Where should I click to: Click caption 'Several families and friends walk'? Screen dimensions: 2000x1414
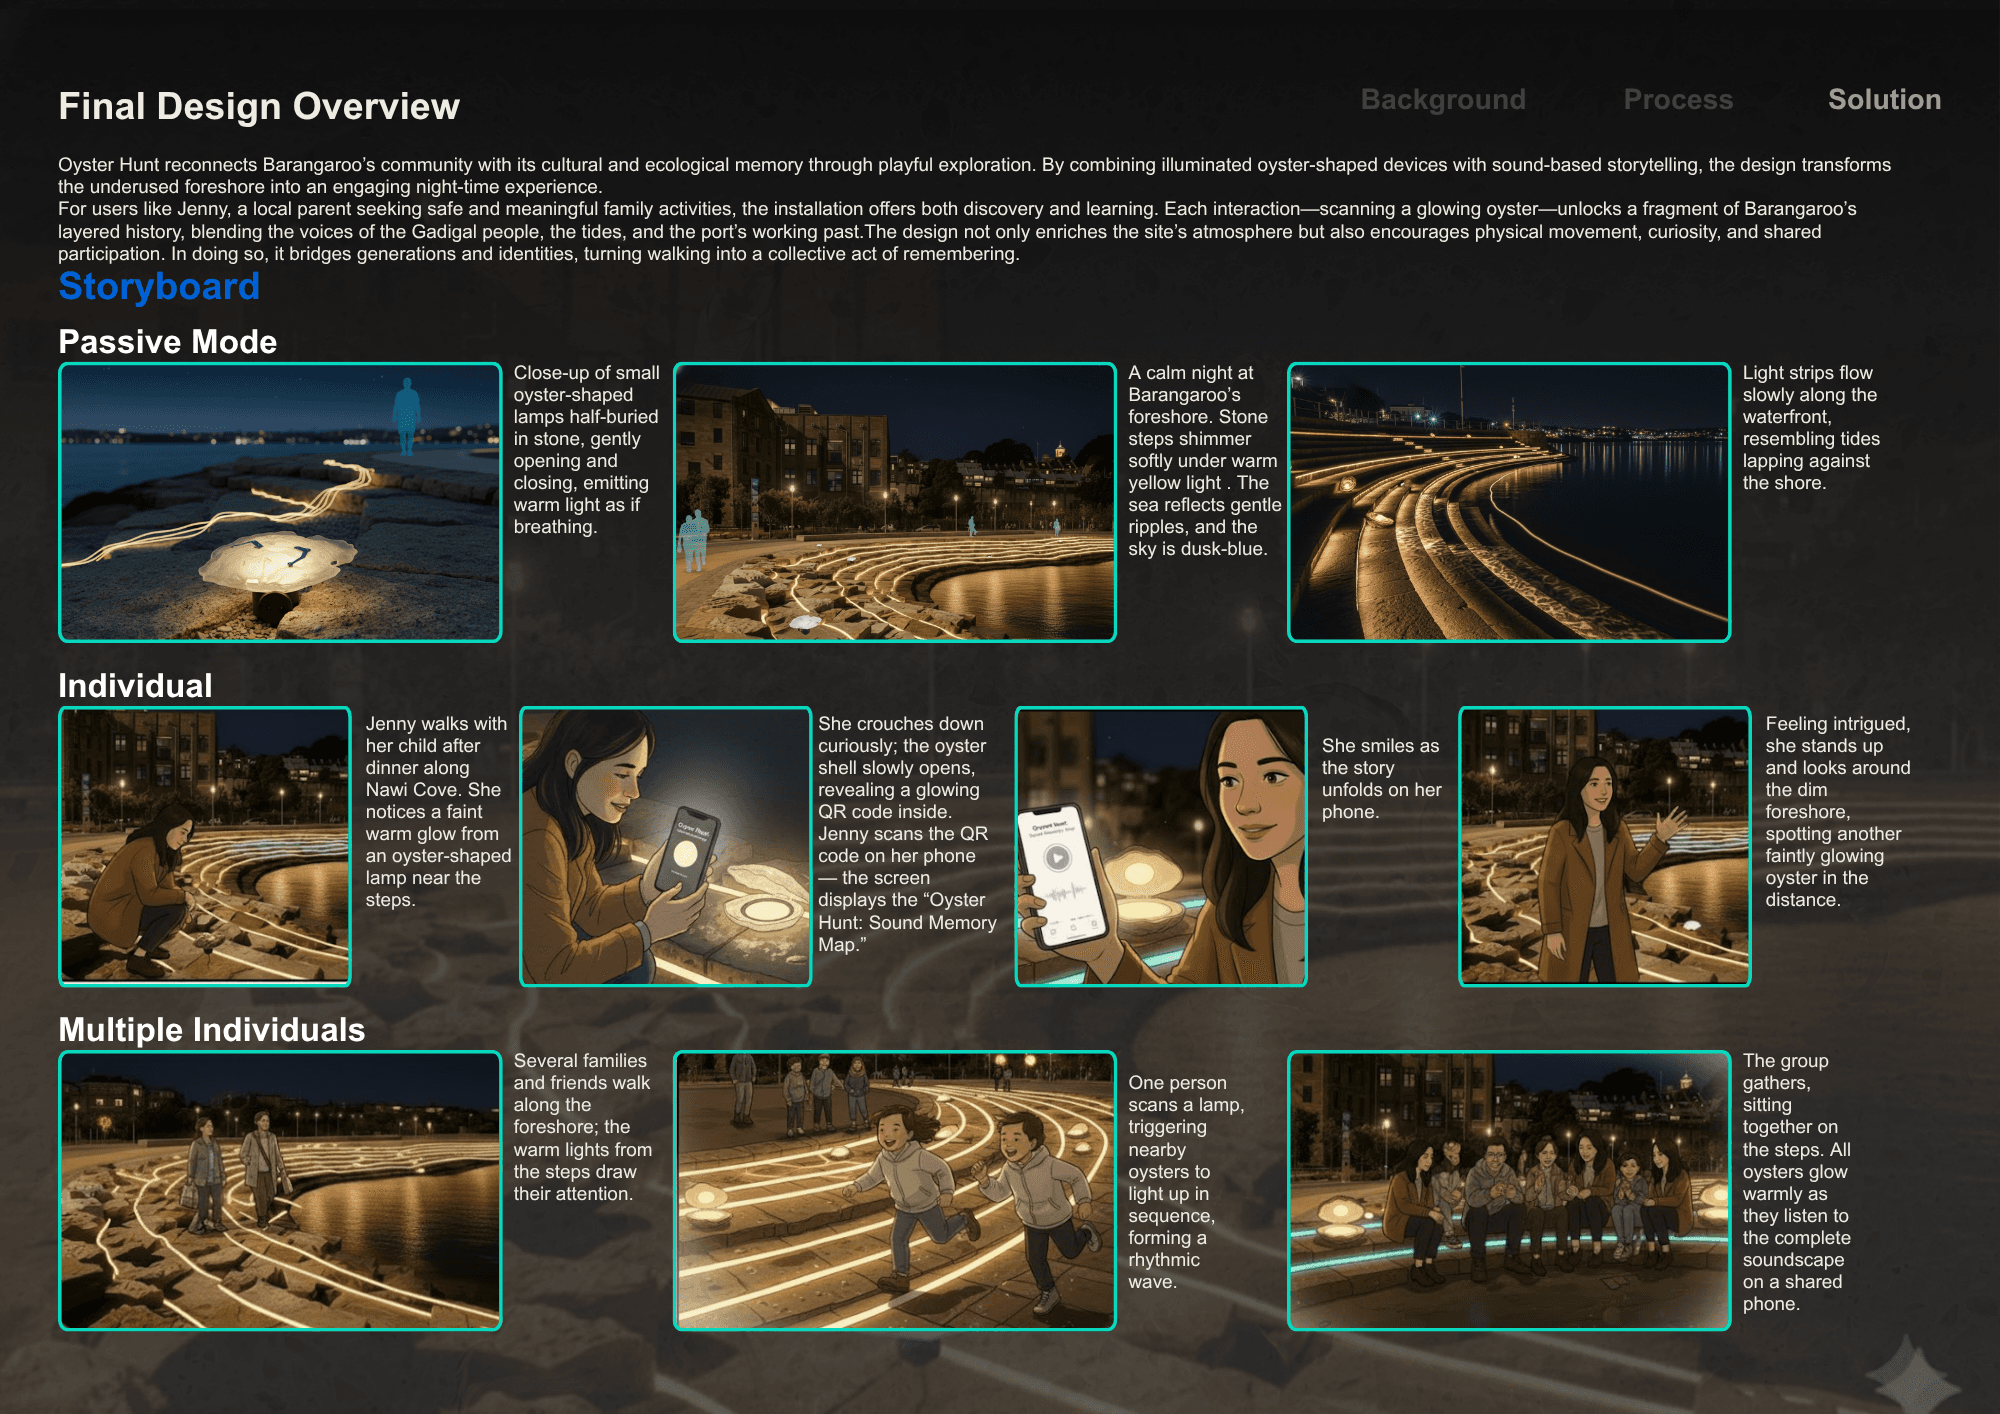pos(582,1127)
